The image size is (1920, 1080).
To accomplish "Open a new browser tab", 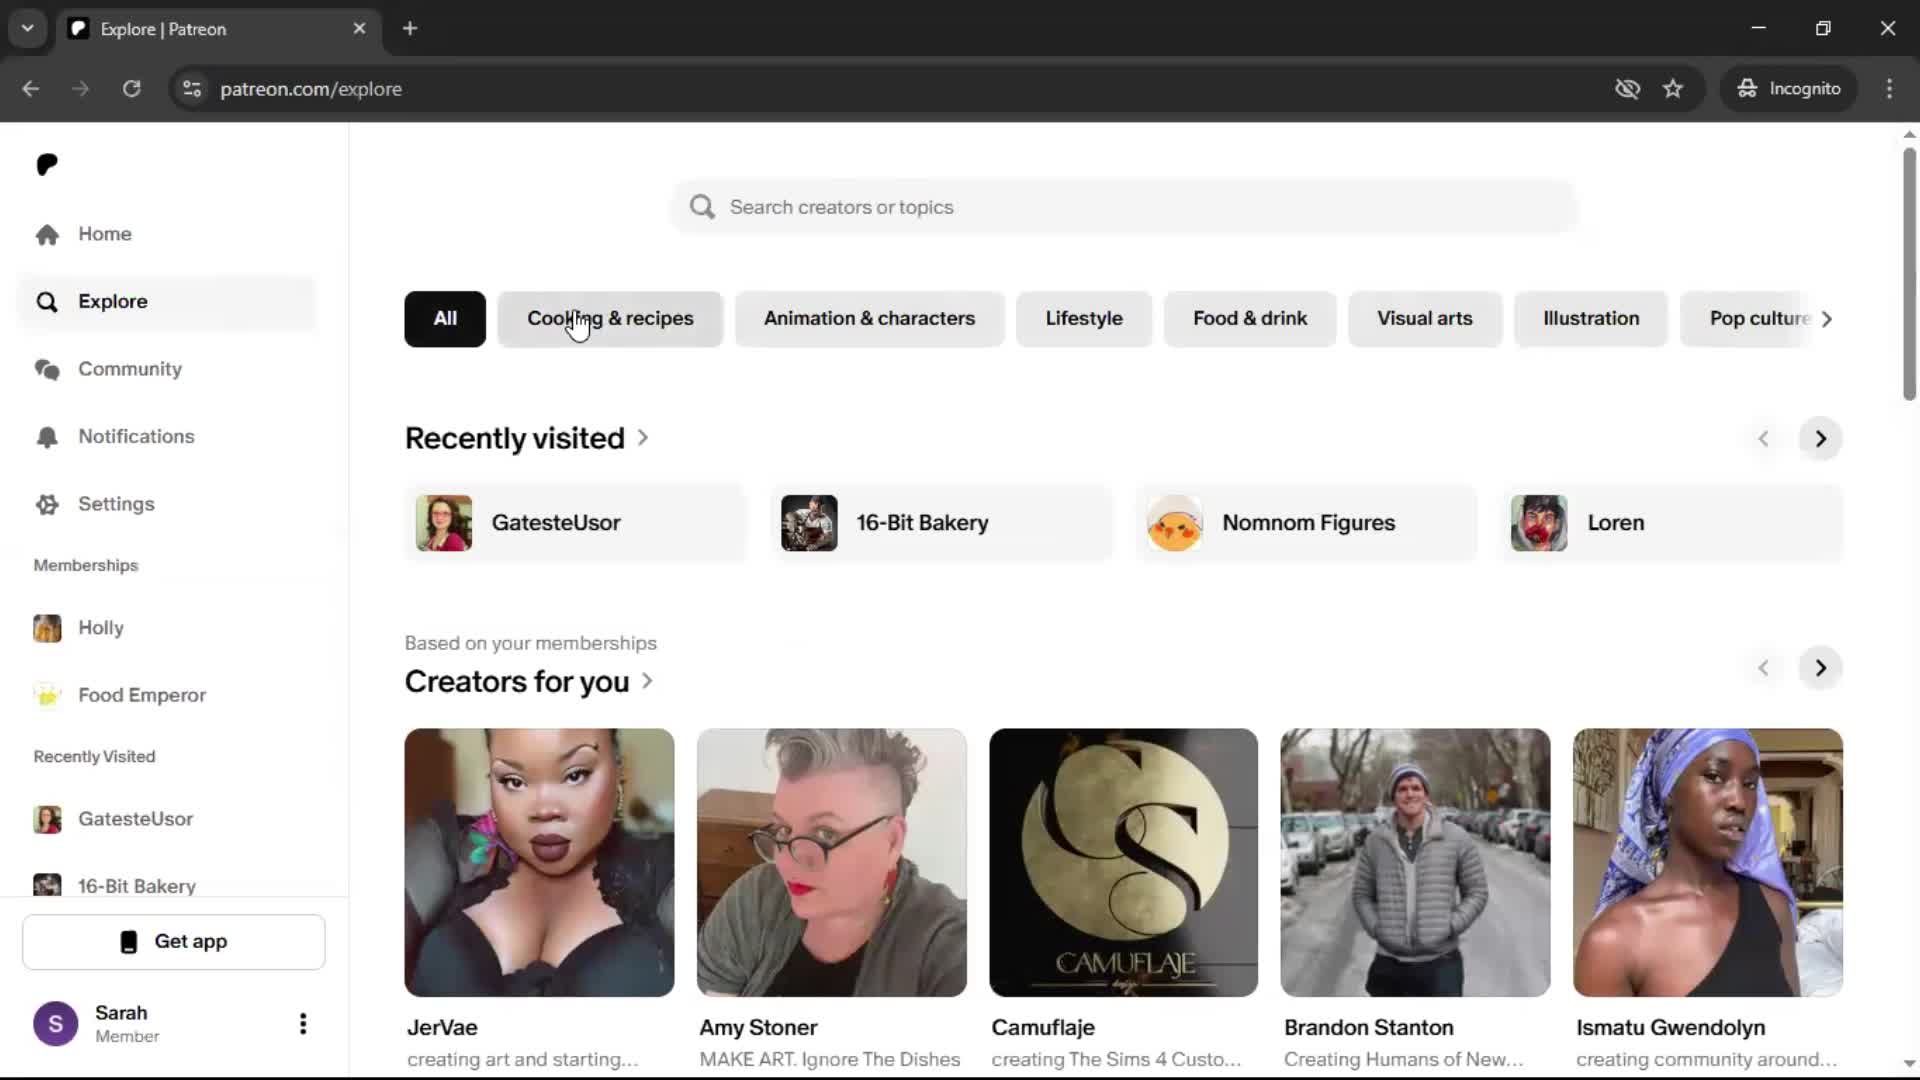I will pyautogui.click(x=410, y=29).
